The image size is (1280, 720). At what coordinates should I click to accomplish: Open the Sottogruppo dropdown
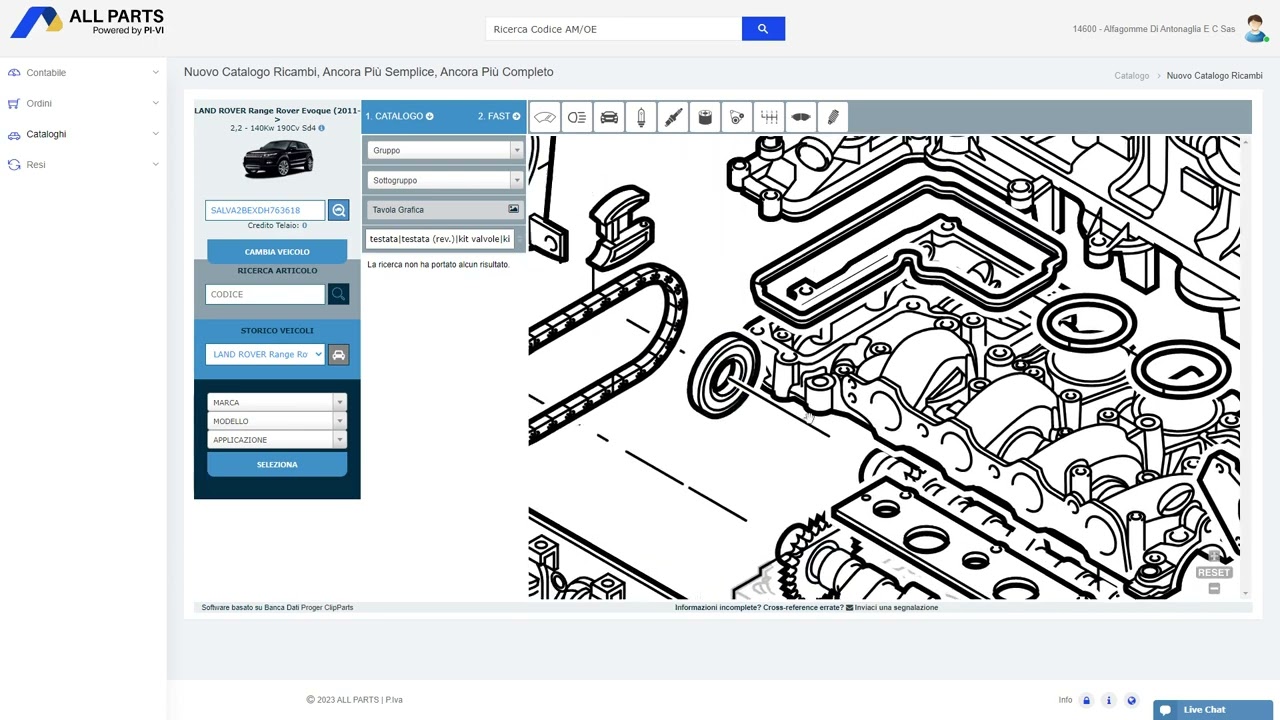pos(446,180)
